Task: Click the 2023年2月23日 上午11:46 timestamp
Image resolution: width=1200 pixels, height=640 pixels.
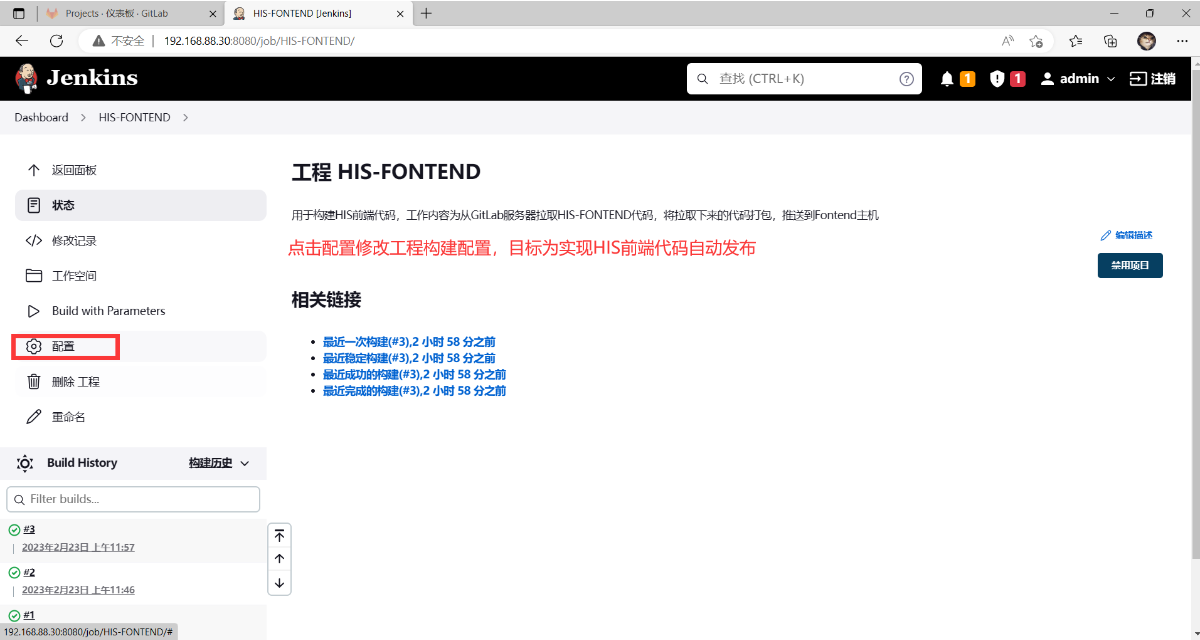Action: tap(78, 590)
